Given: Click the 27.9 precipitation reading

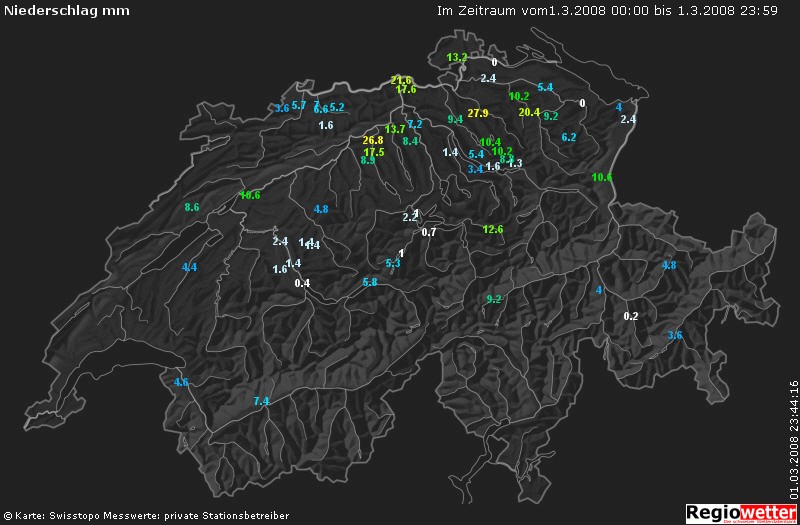Looking at the screenshot, I should click(478, 113).
